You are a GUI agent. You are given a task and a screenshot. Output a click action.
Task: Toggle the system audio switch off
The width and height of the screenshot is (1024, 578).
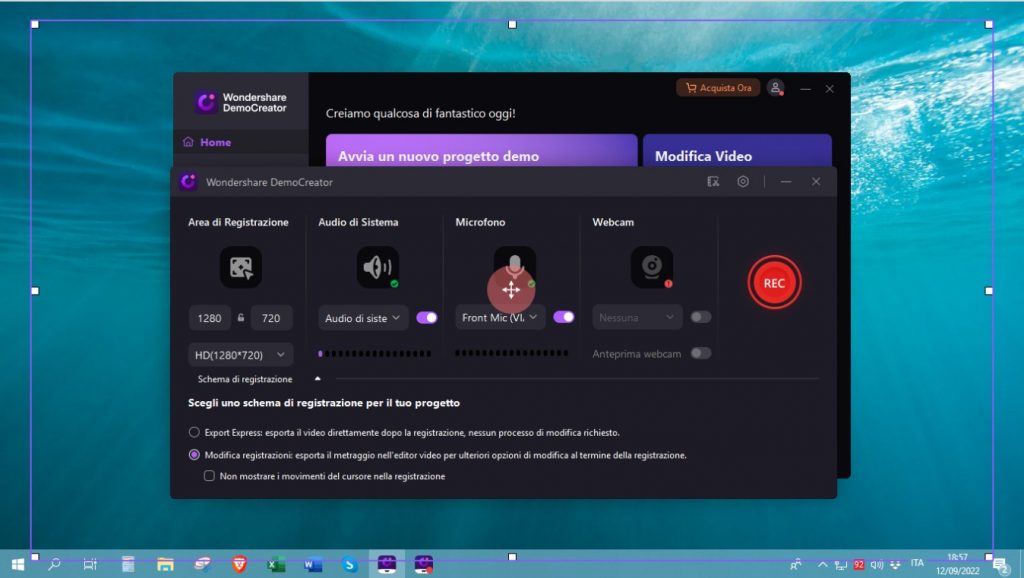point(427,317)
